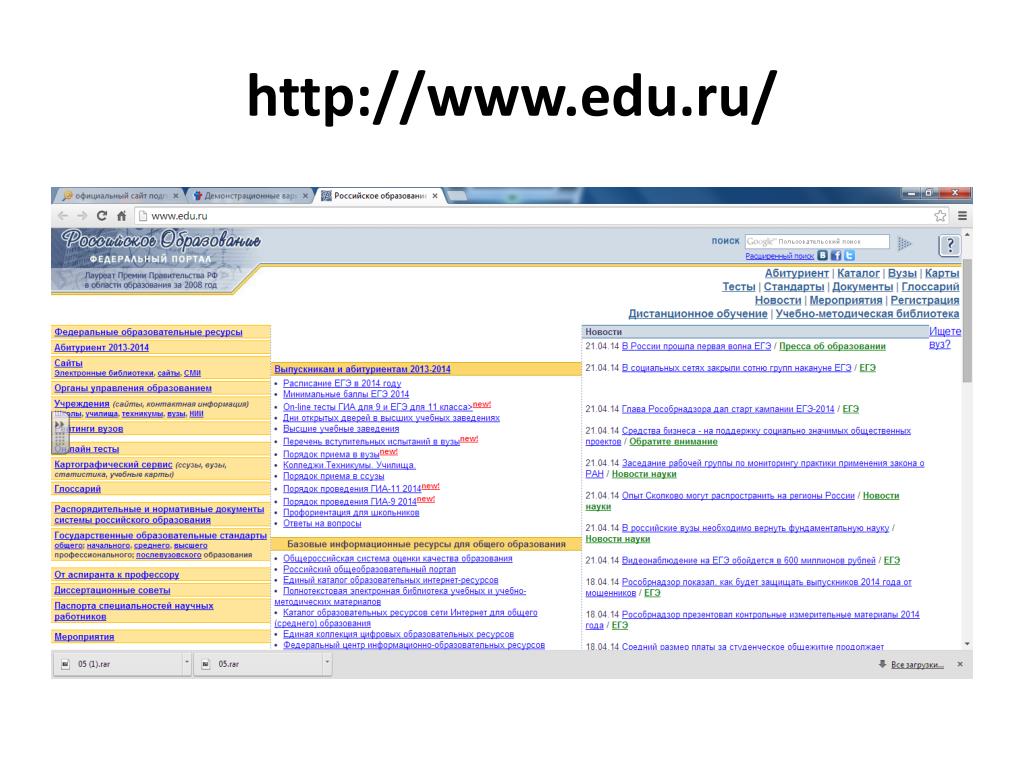Click the Google custom search field
1024x768 pixels.
click(817, 242)
